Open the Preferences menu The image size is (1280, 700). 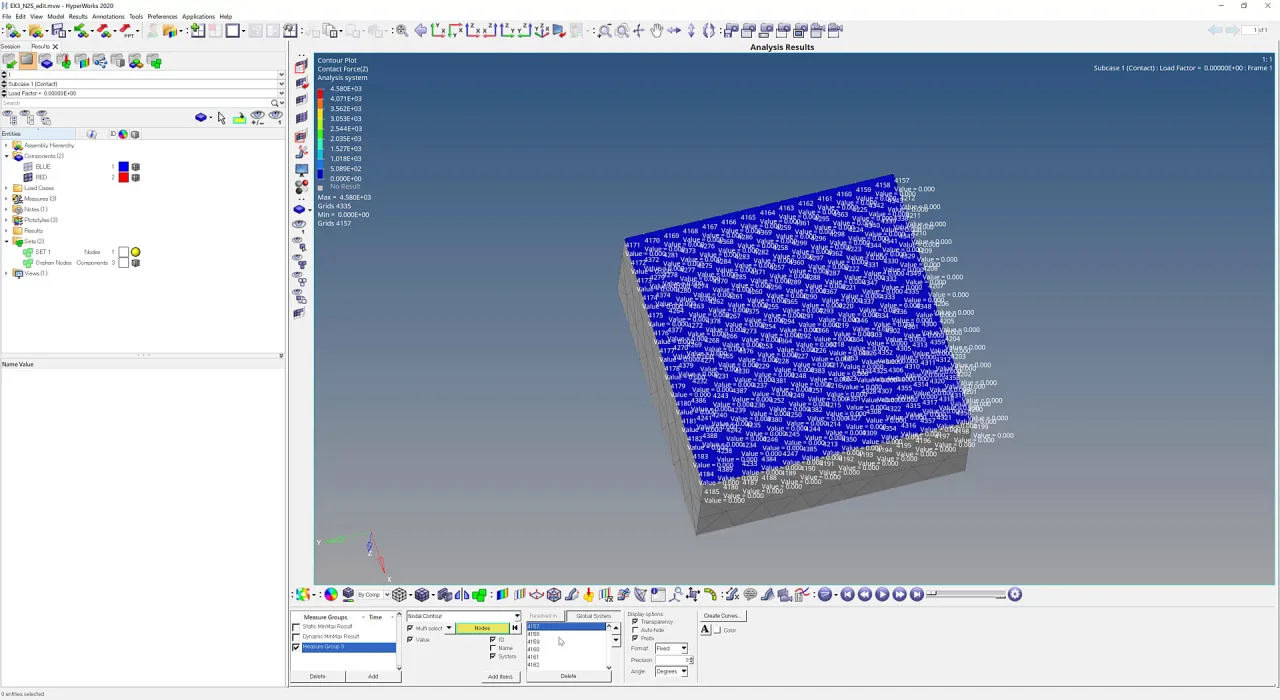coord(162,16)
